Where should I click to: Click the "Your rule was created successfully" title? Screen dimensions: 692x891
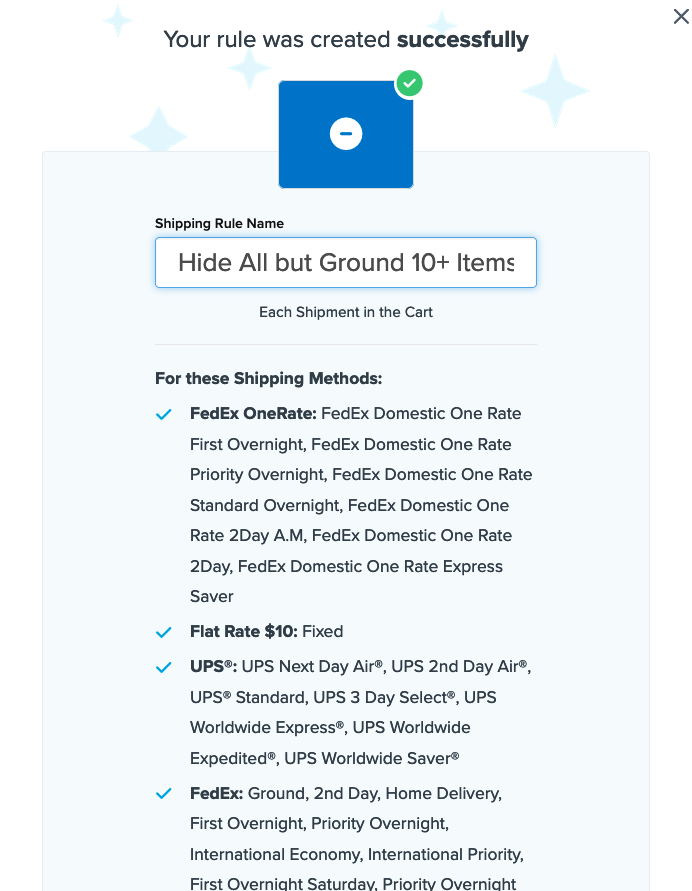click(346, 40)
